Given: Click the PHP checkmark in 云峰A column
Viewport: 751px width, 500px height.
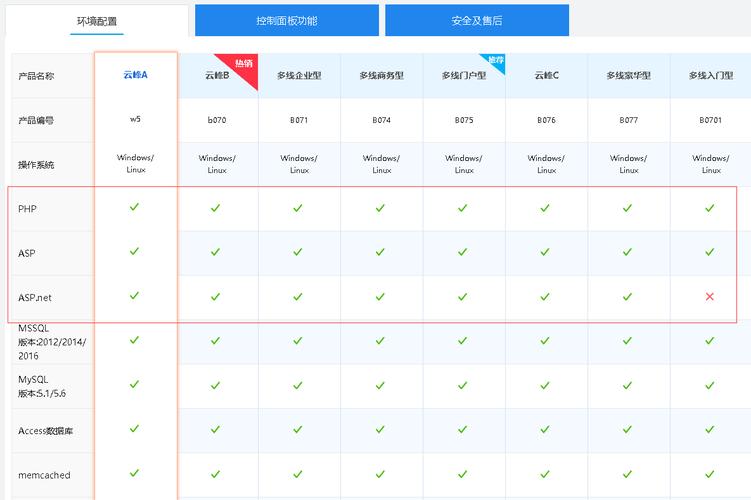Looking at the screenshot, I should coord(134,207).
